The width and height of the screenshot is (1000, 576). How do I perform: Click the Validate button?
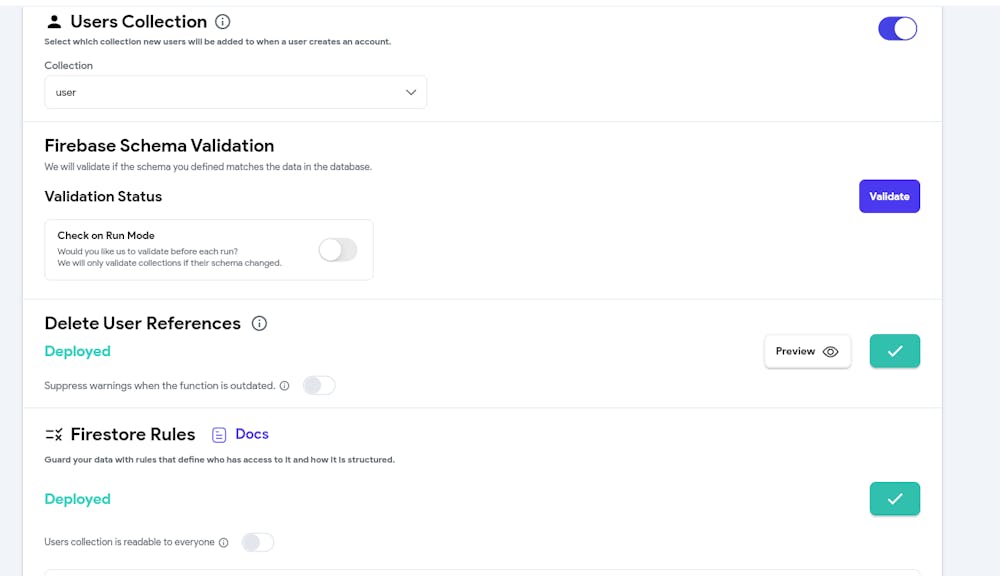tap(889, 196)
